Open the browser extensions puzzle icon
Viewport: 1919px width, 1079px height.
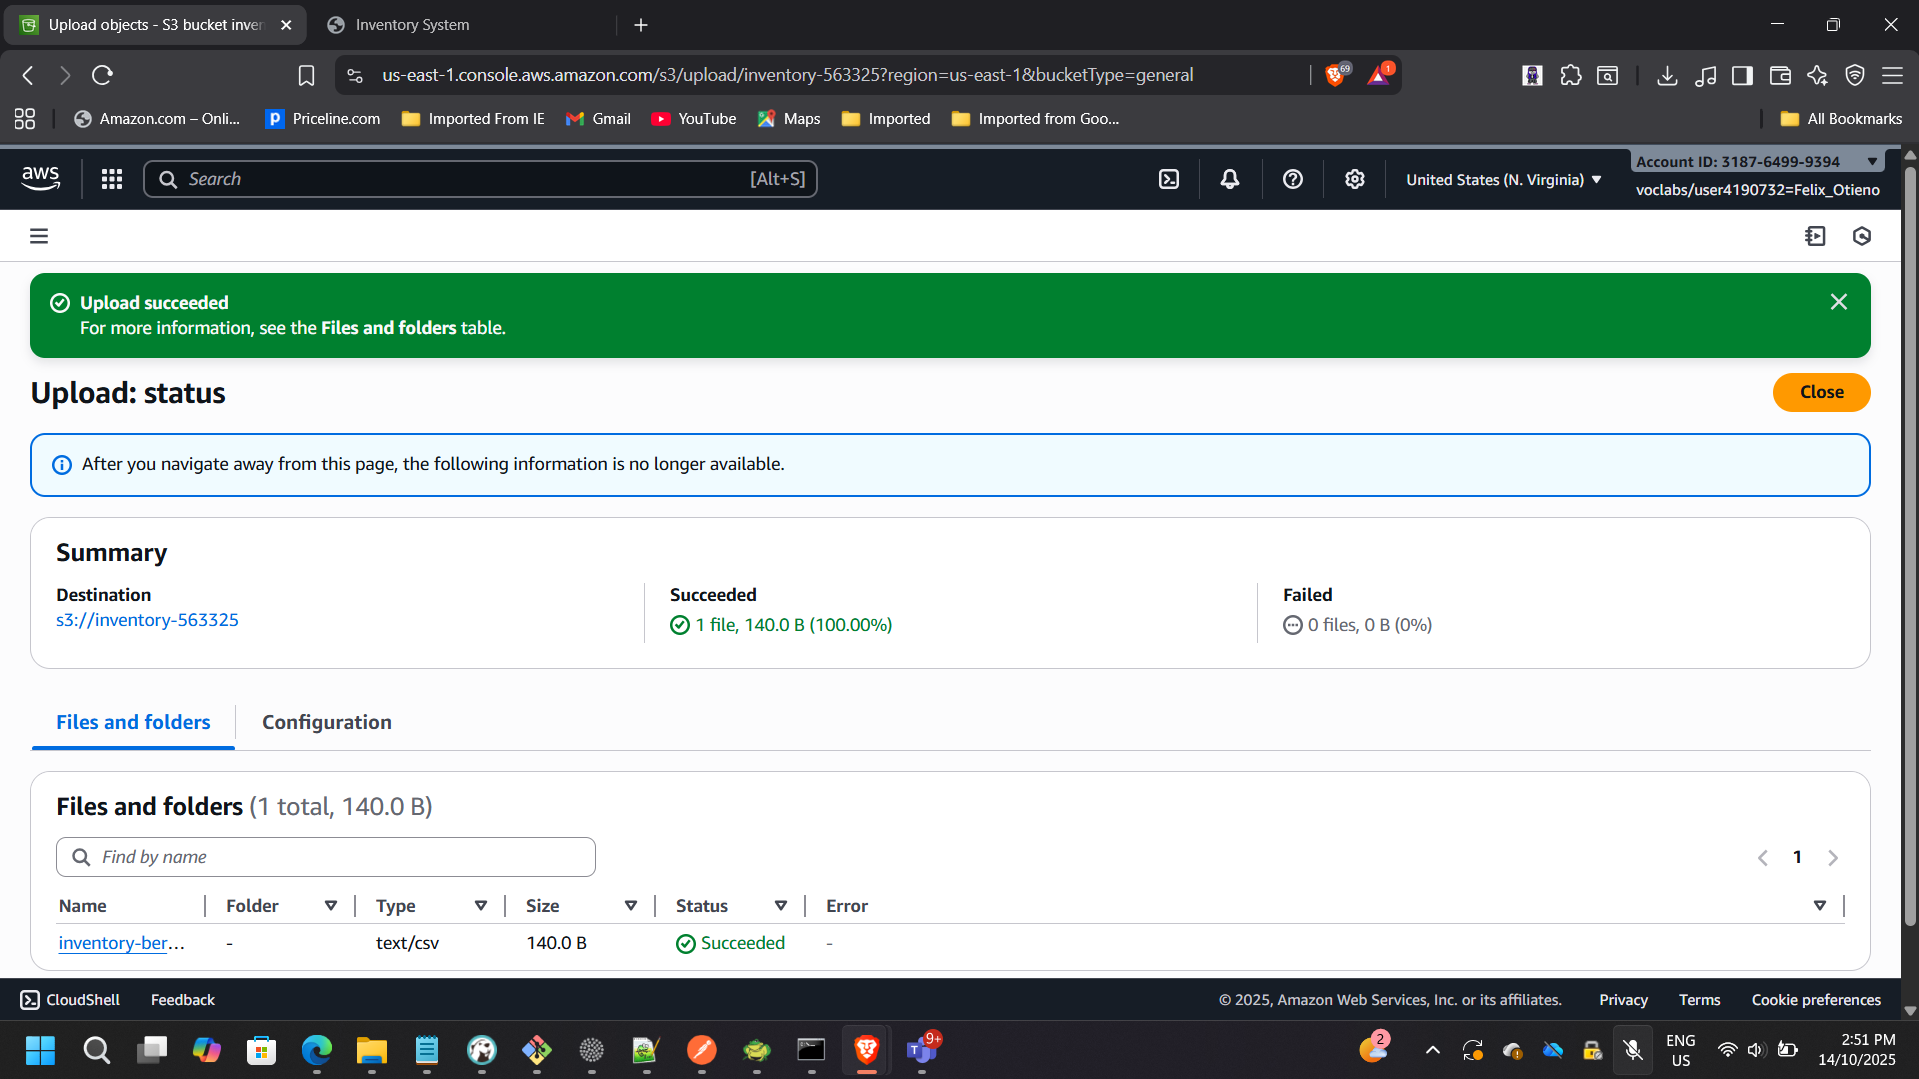click(x=1570, y=75)
